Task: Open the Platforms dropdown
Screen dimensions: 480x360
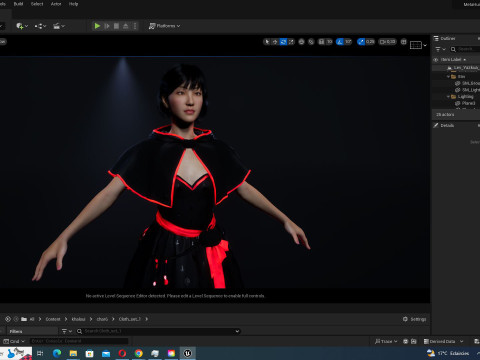Action: (165, 26)
